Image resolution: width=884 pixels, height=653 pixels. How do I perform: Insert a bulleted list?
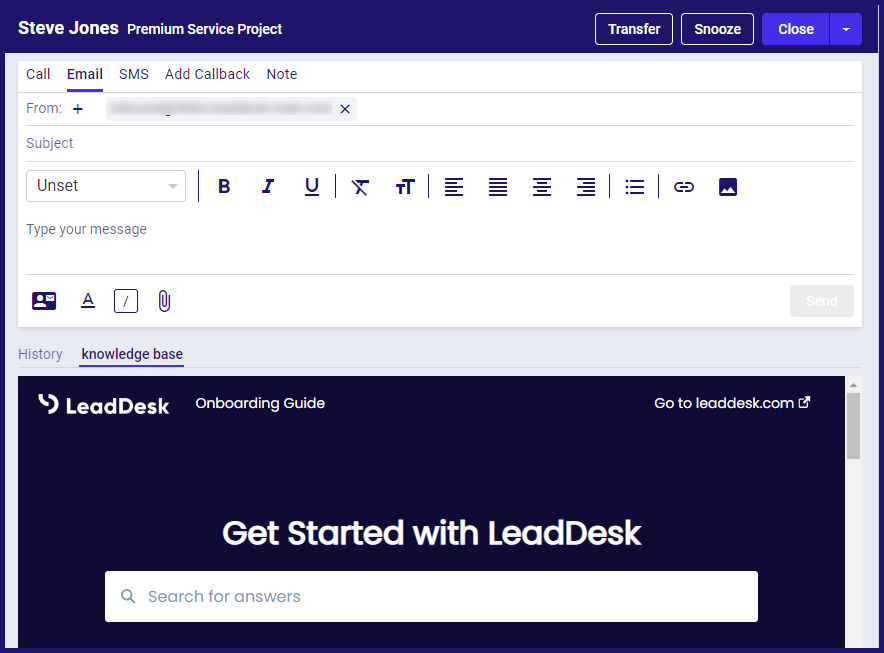pyautogui.click(x=635, y=187)
